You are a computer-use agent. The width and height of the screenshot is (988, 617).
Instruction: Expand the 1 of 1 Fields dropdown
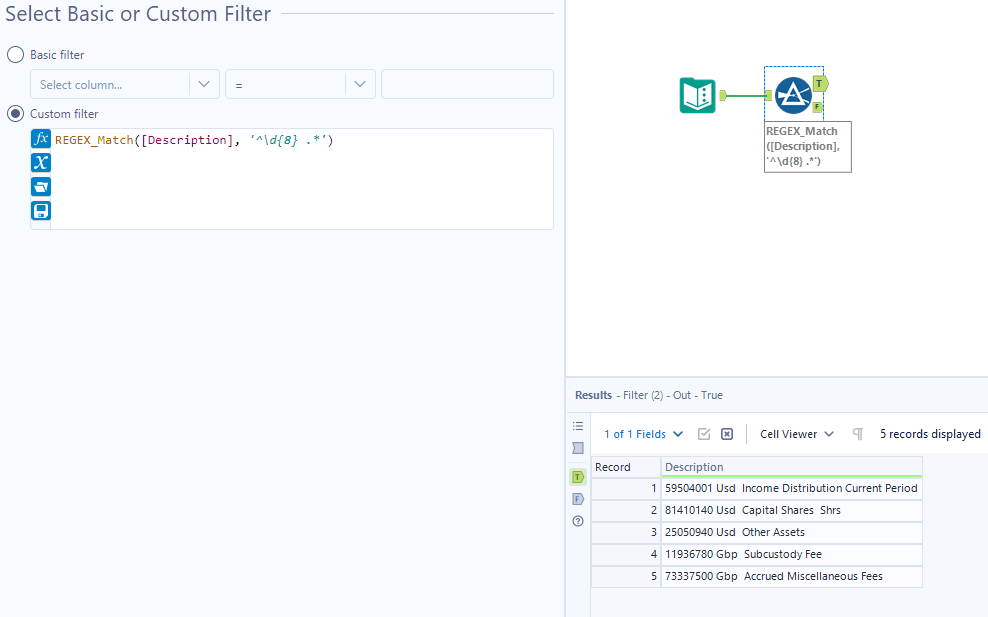[x=643, y=434]
